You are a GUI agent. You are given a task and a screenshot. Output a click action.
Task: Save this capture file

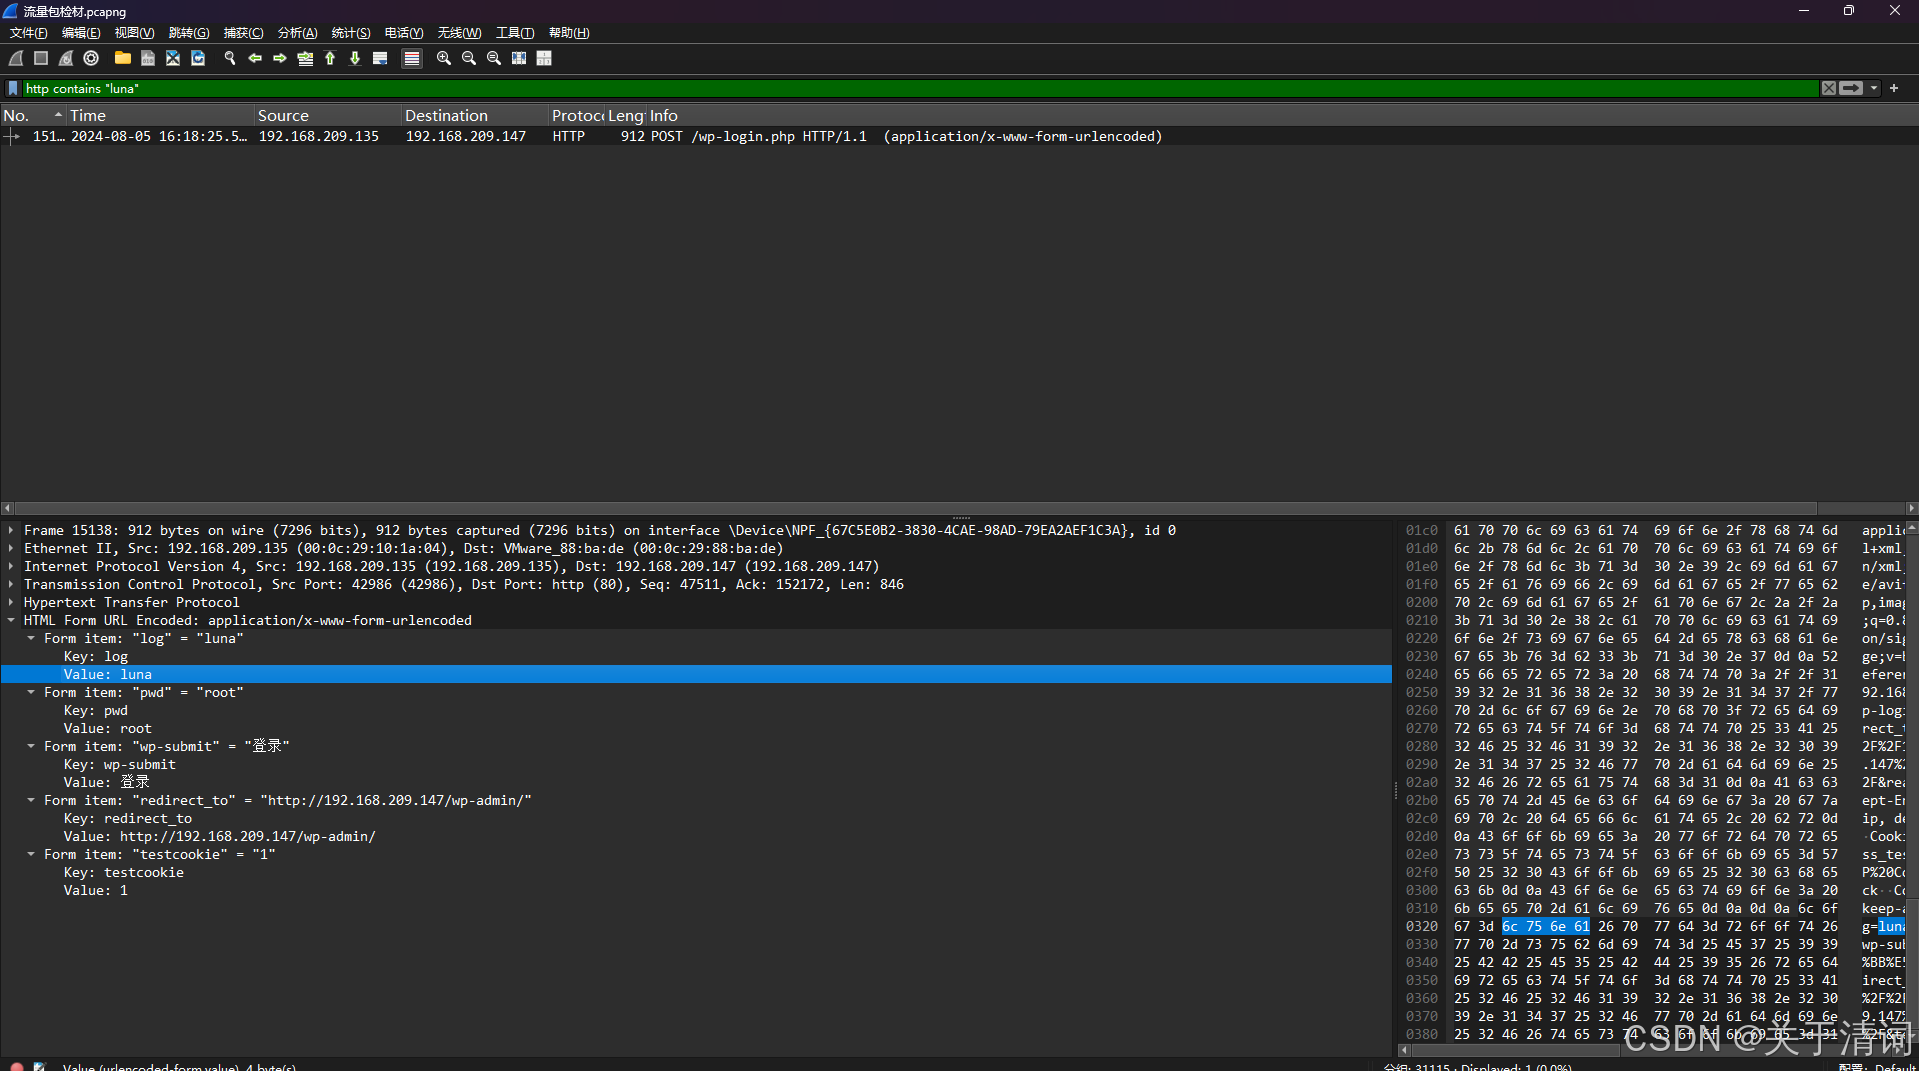(148, 59)
